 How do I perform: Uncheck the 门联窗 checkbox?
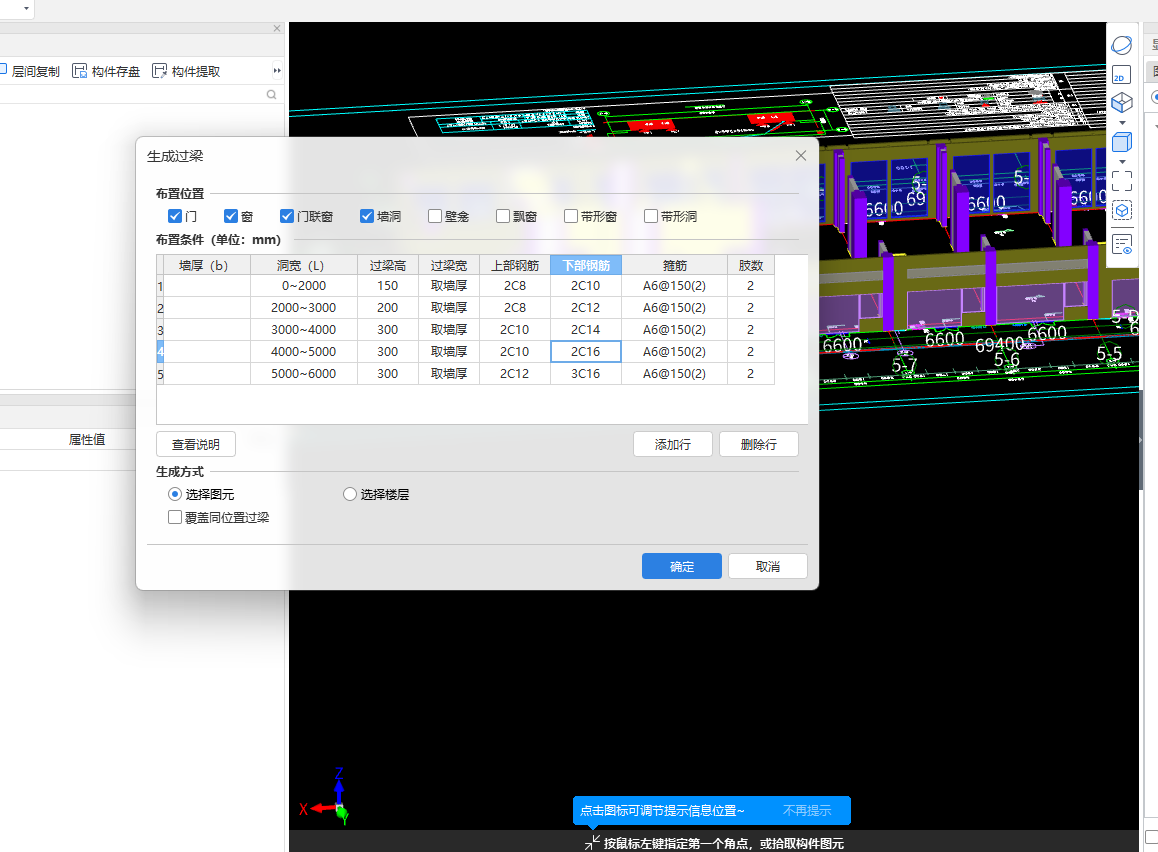click(287, 216)
